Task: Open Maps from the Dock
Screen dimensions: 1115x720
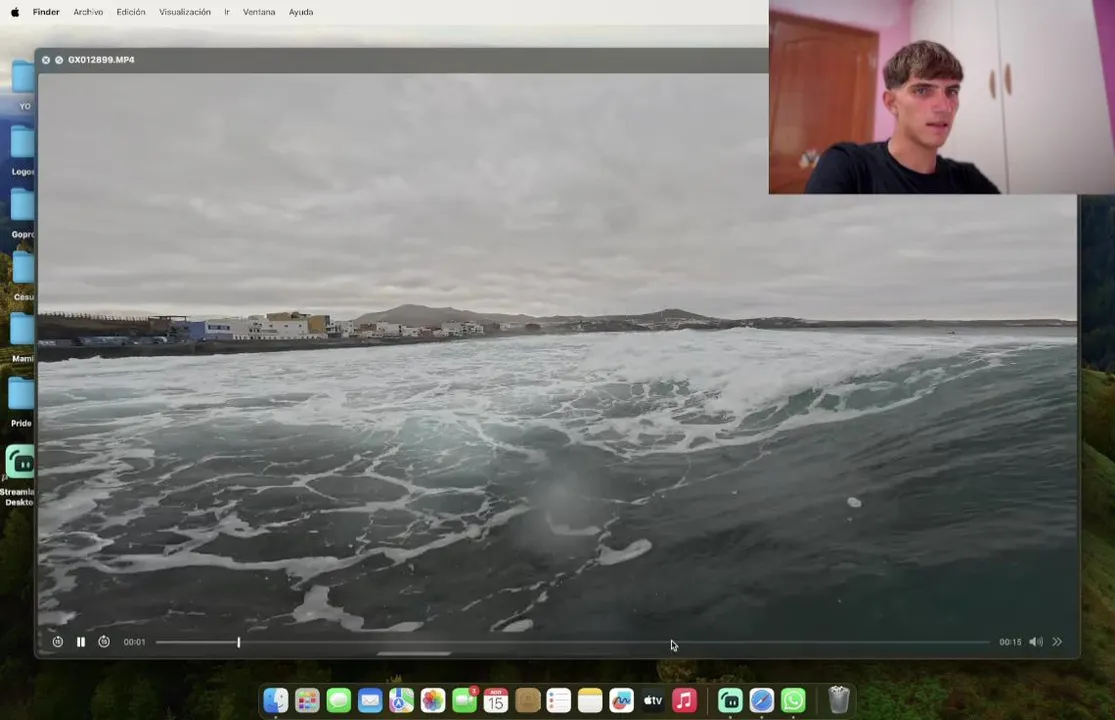Action: (401, 701)
